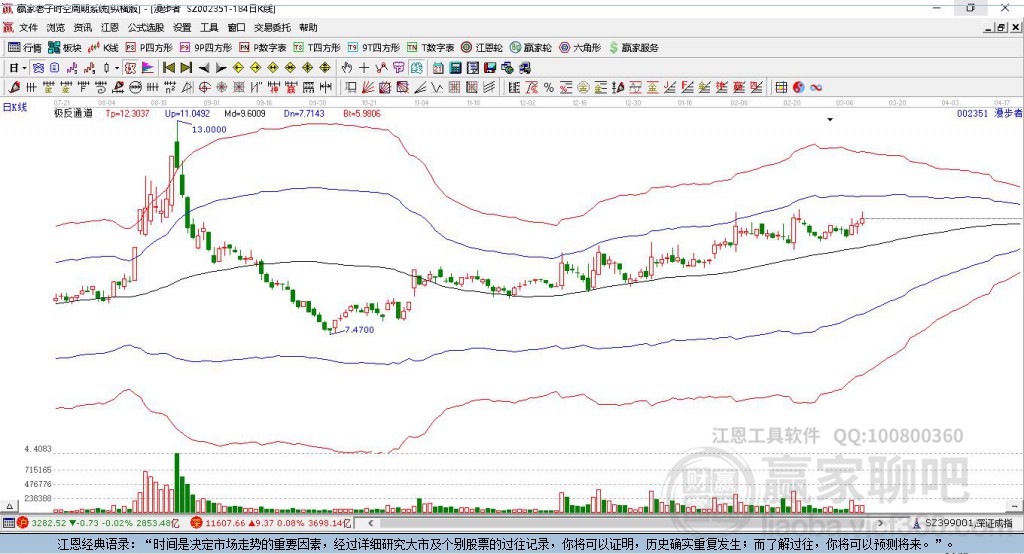This screenshot has width=1024, height=554.
Task: Open the T数字表 tool
Action: click(x=430, y=48)
